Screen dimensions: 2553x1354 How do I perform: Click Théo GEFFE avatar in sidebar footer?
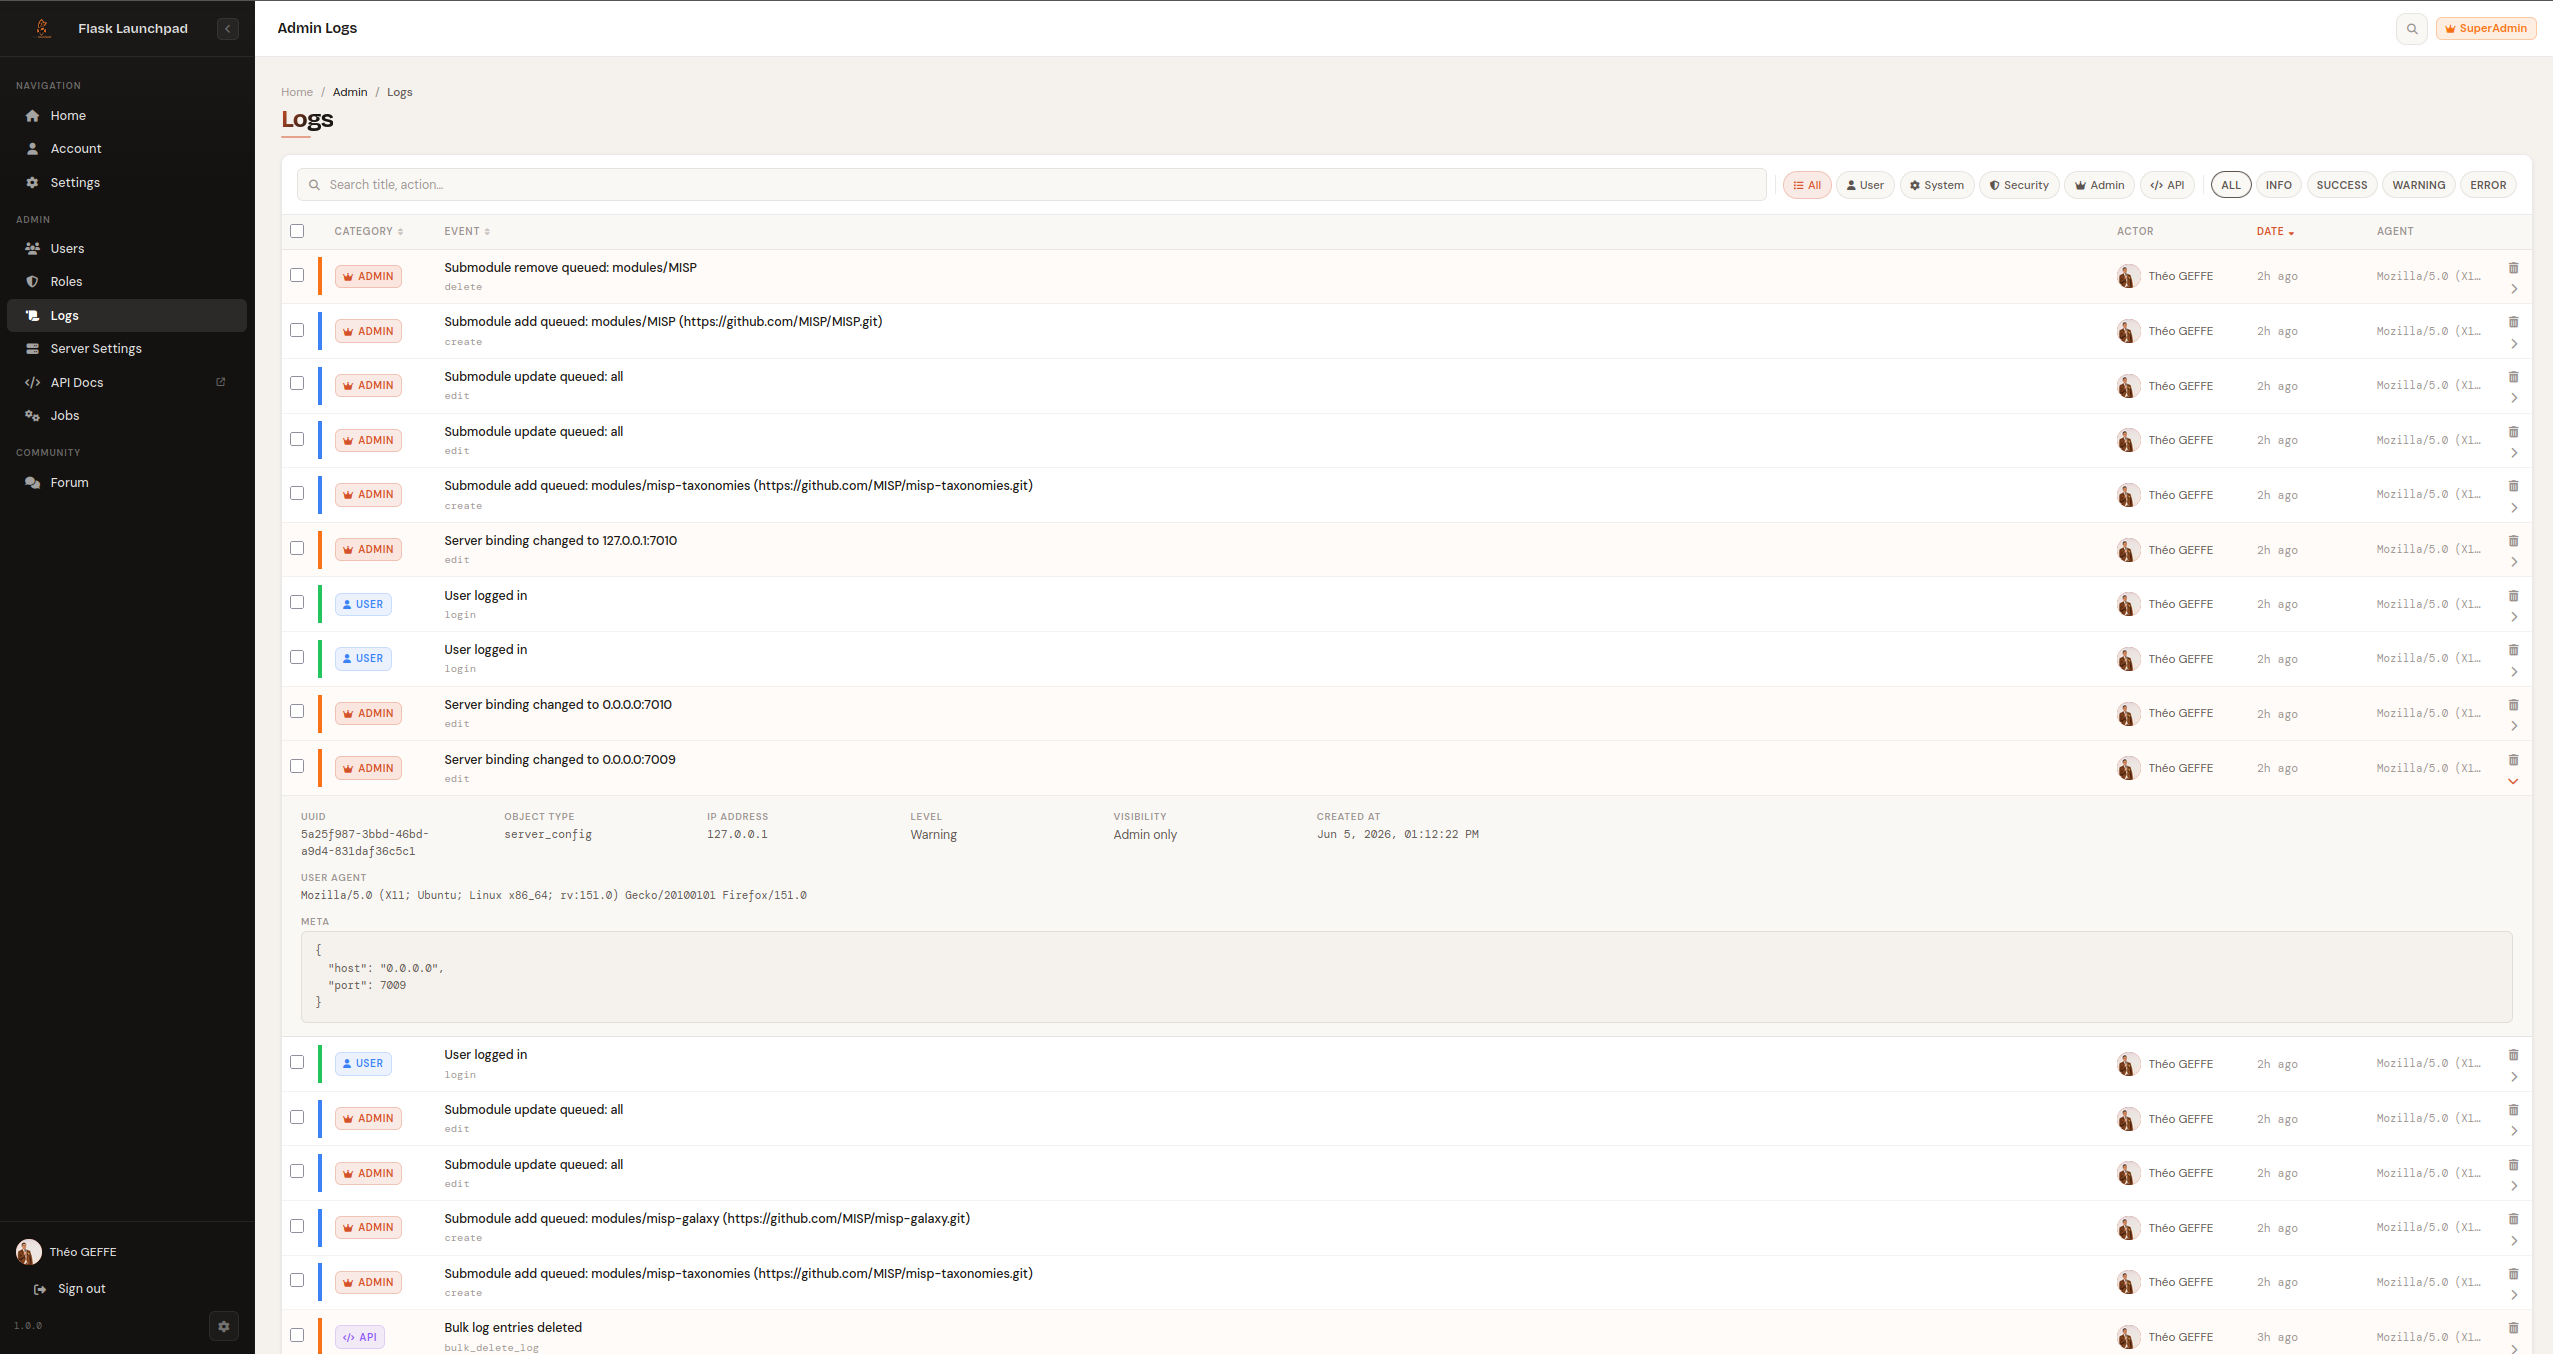tap(29, 1252)
